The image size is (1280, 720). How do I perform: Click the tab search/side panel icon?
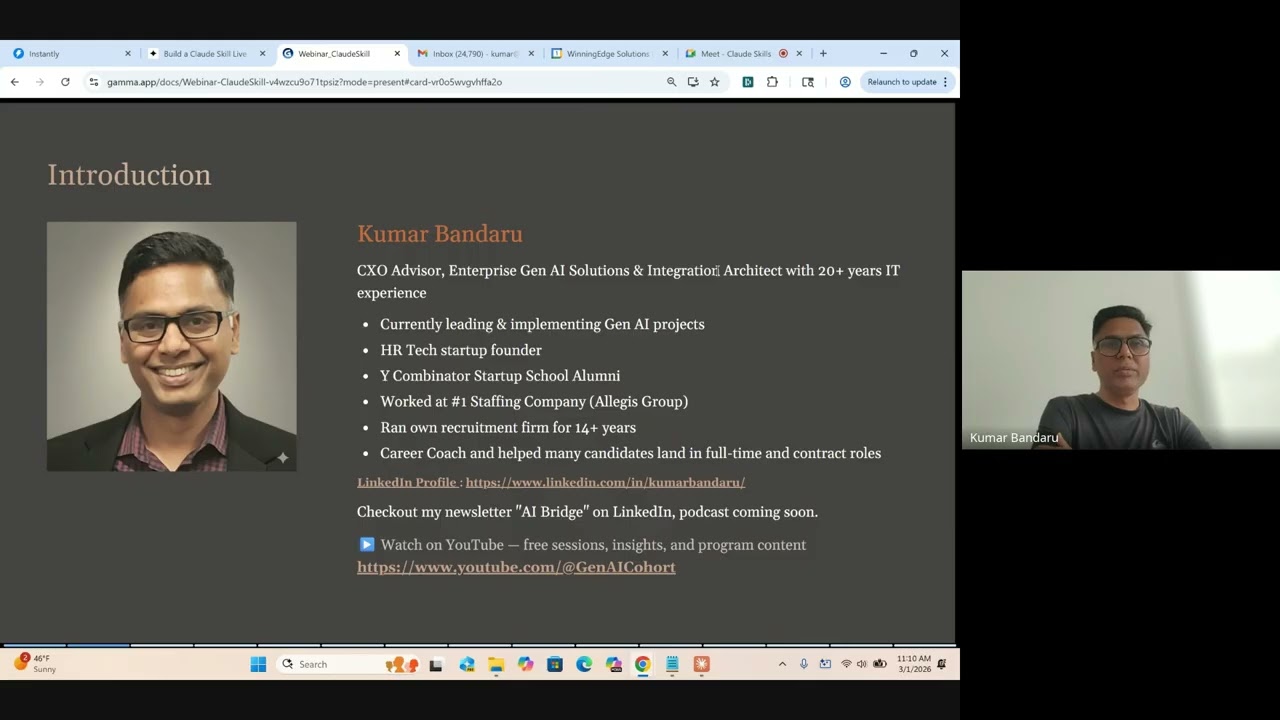pyautogui.click(x=808, y=82)
